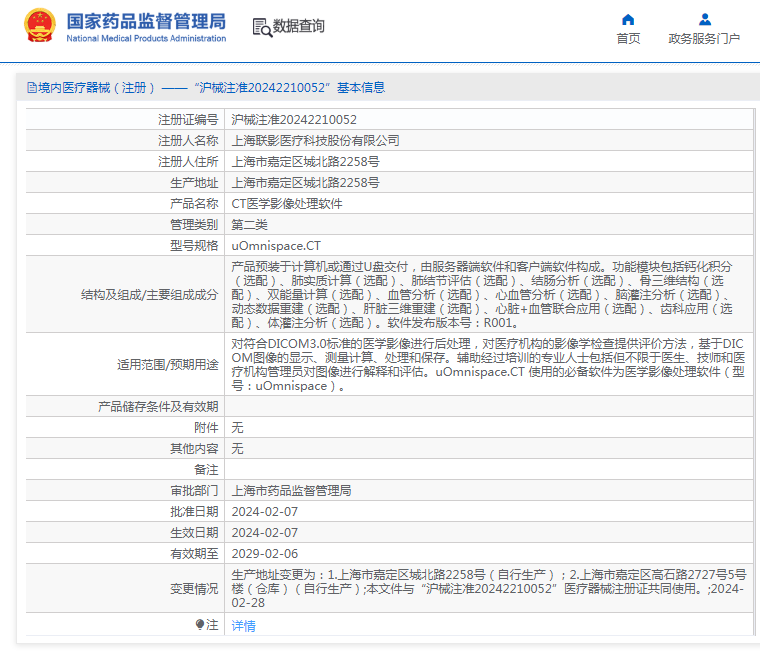
Task: Click the 产品名称 label
Action: coord(194,204)
